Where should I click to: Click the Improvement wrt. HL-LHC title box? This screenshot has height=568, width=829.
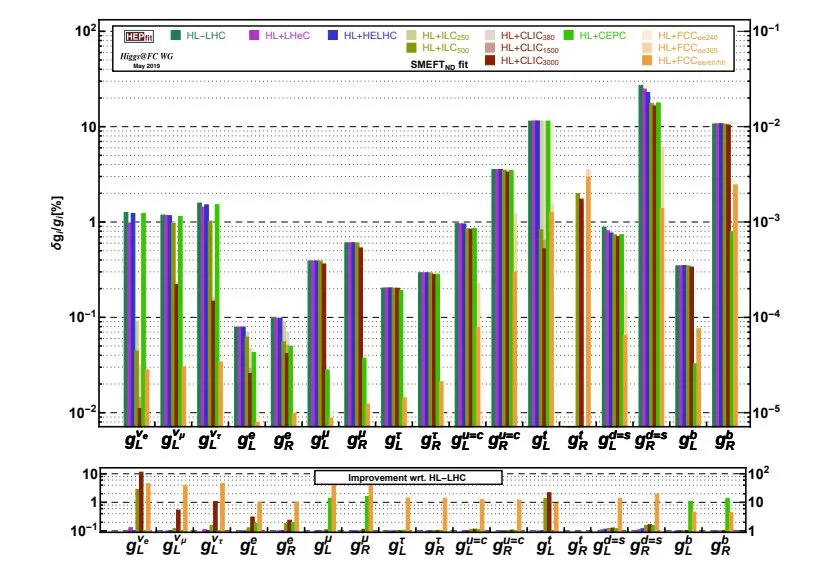(x=408, y=478)
